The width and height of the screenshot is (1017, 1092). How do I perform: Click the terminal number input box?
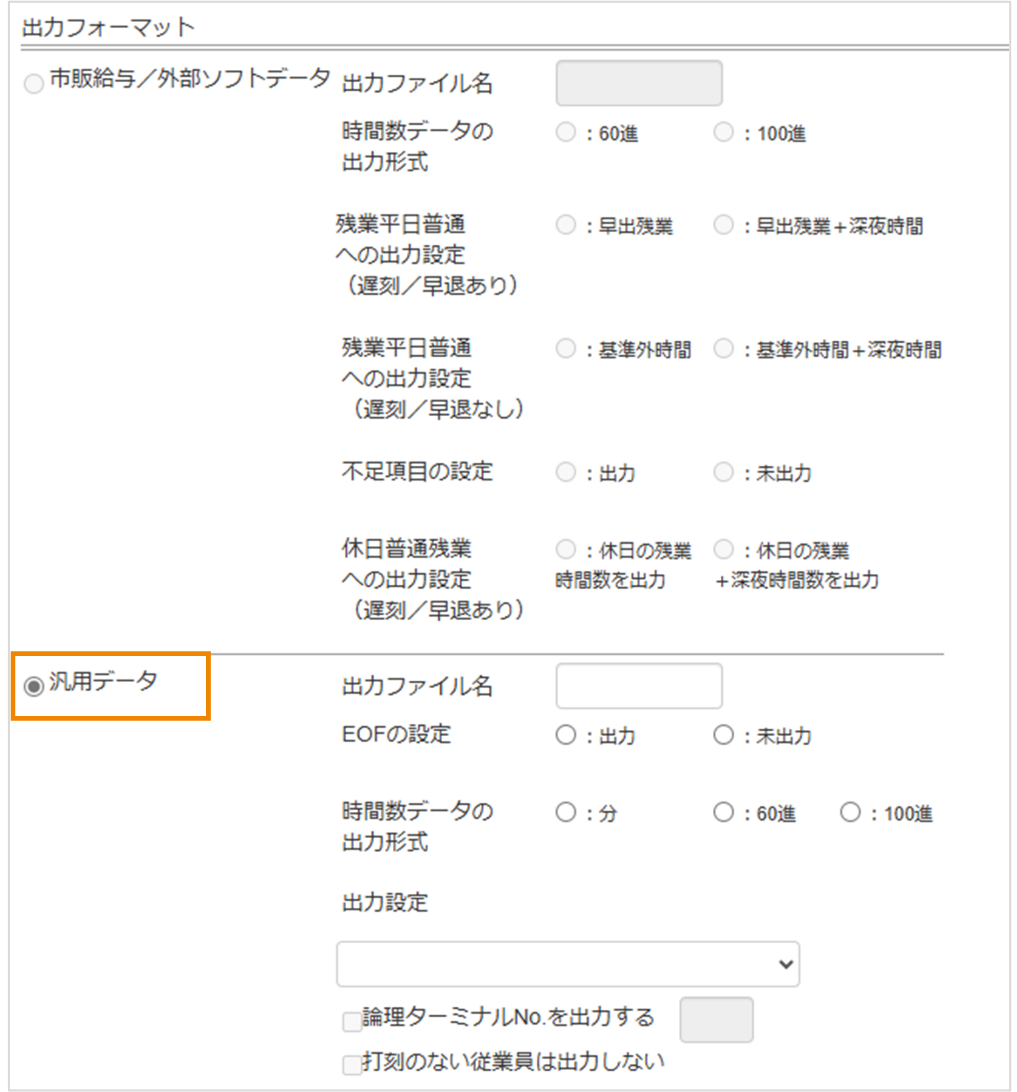716,1019
